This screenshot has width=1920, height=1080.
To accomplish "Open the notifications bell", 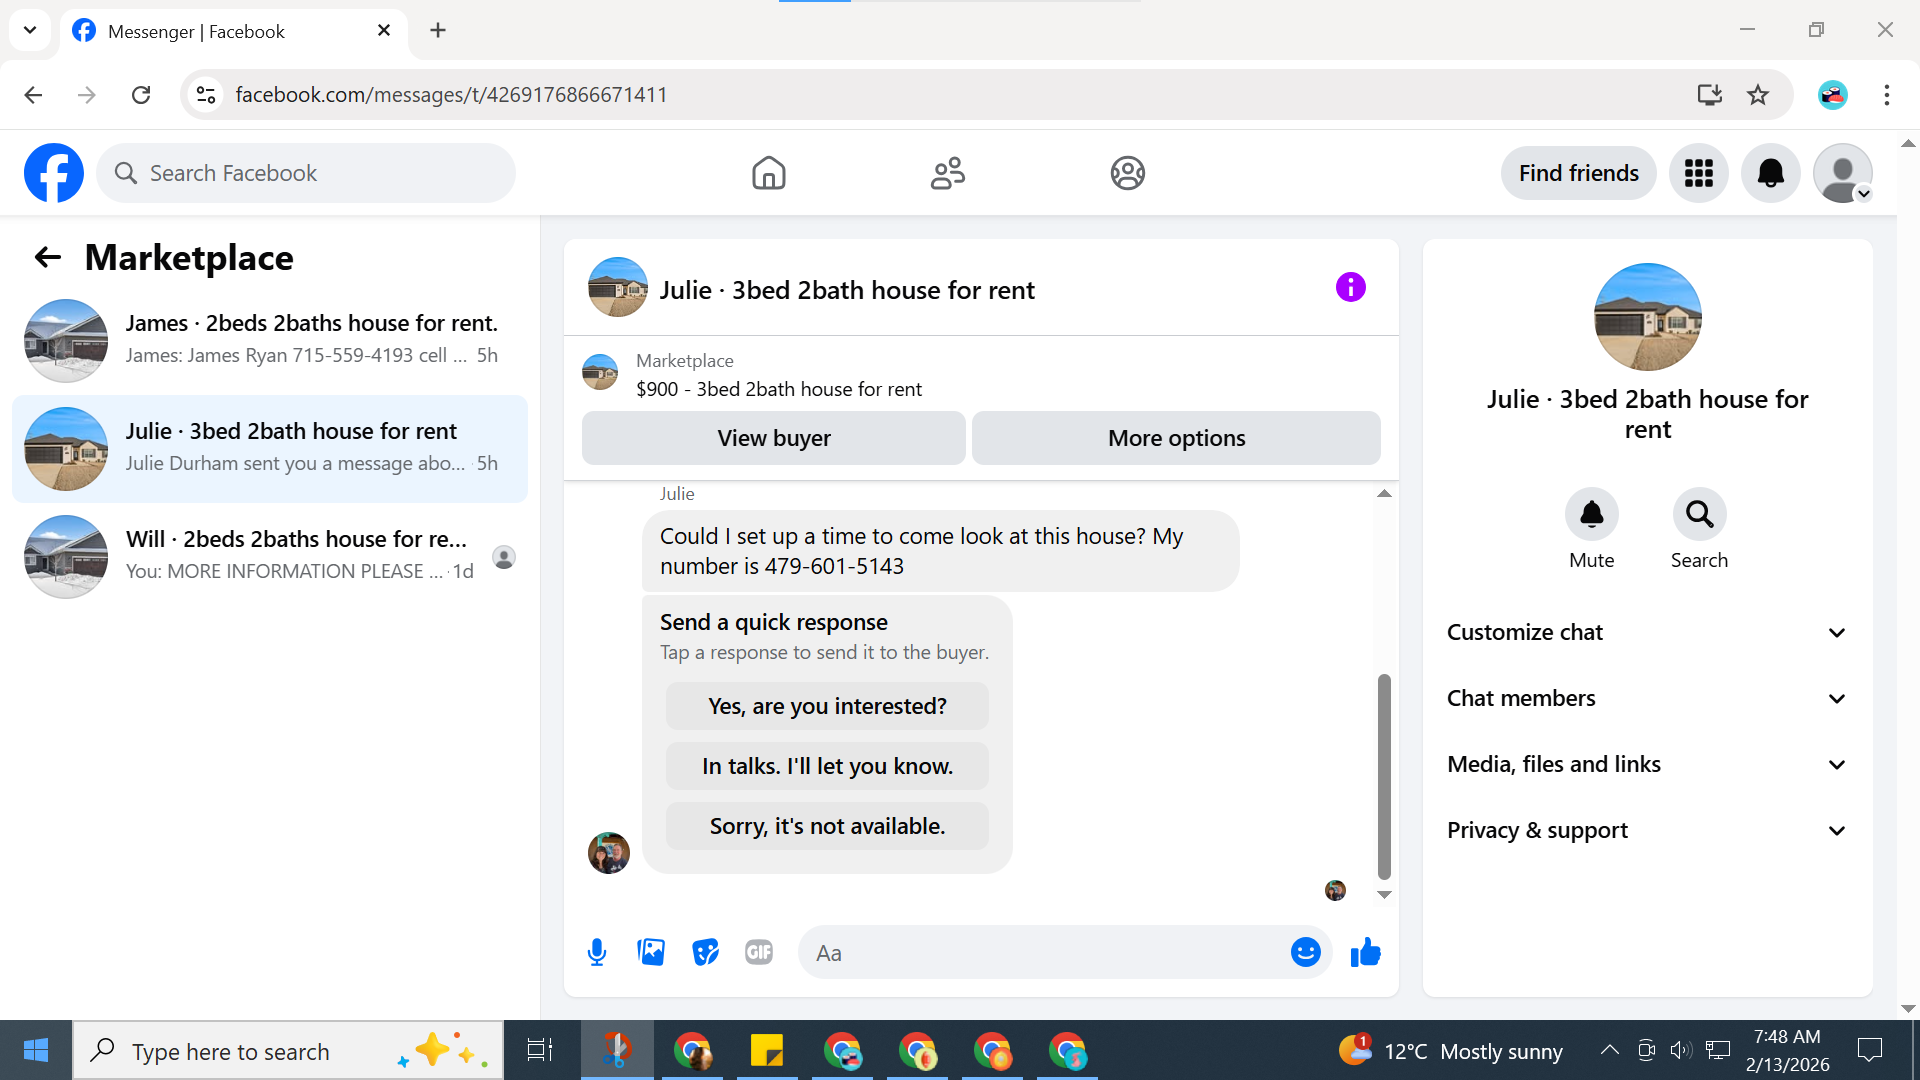I will [x=1770, y=173].
